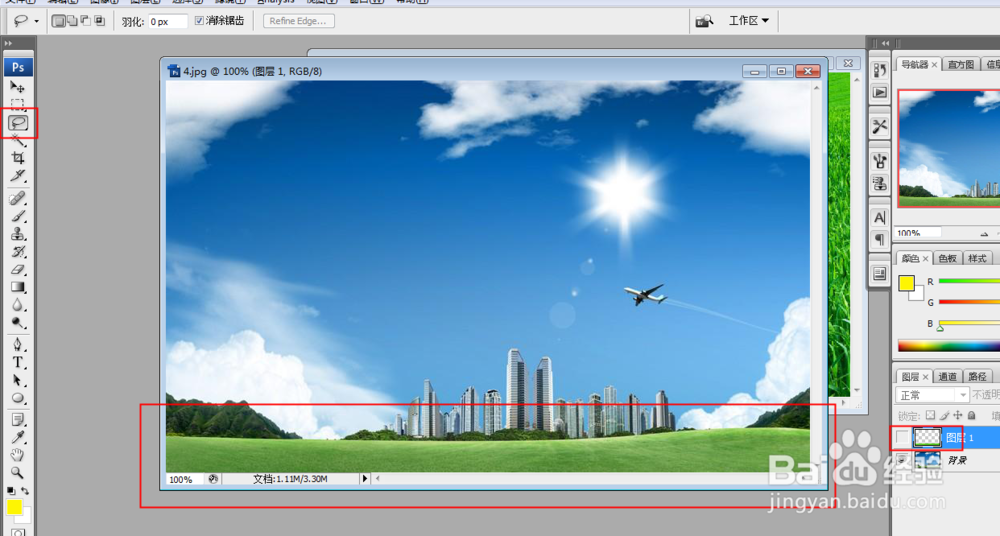1000x536 pixels.
Task: Switch to the 通道 tab
Action: (947, 376)
